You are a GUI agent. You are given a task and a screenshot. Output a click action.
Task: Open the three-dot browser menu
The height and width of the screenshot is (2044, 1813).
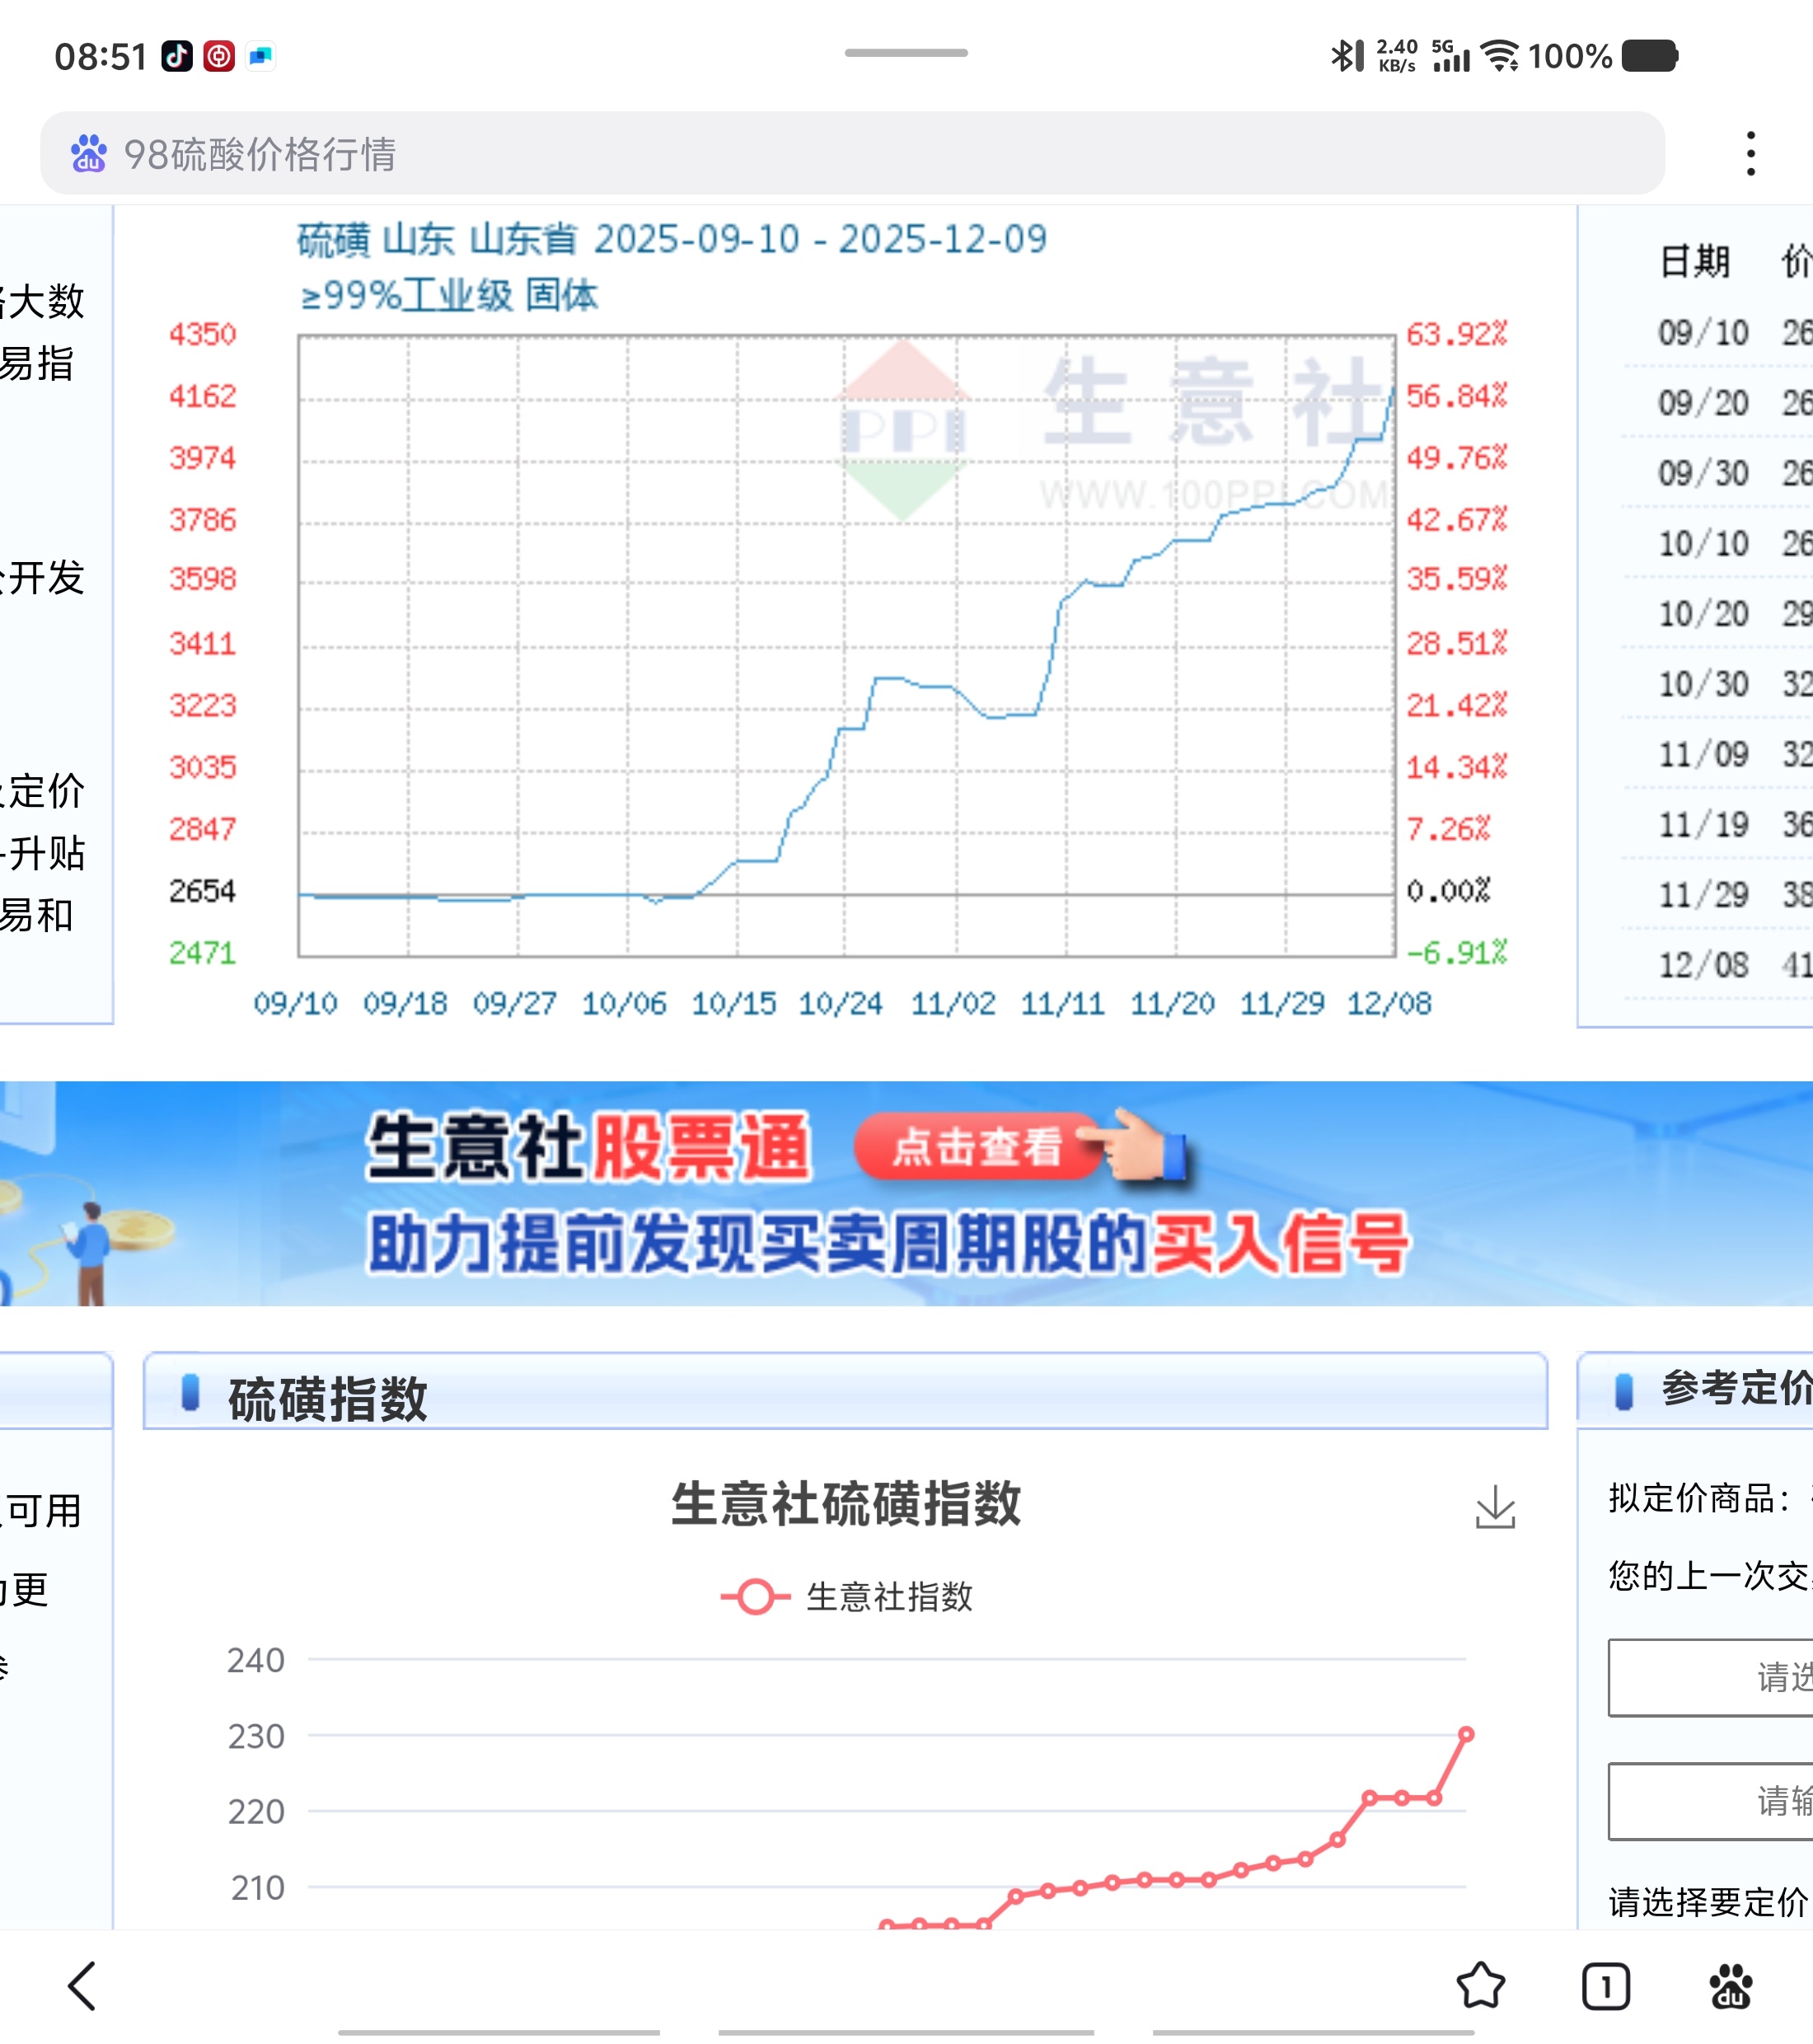pos(1750,153)
